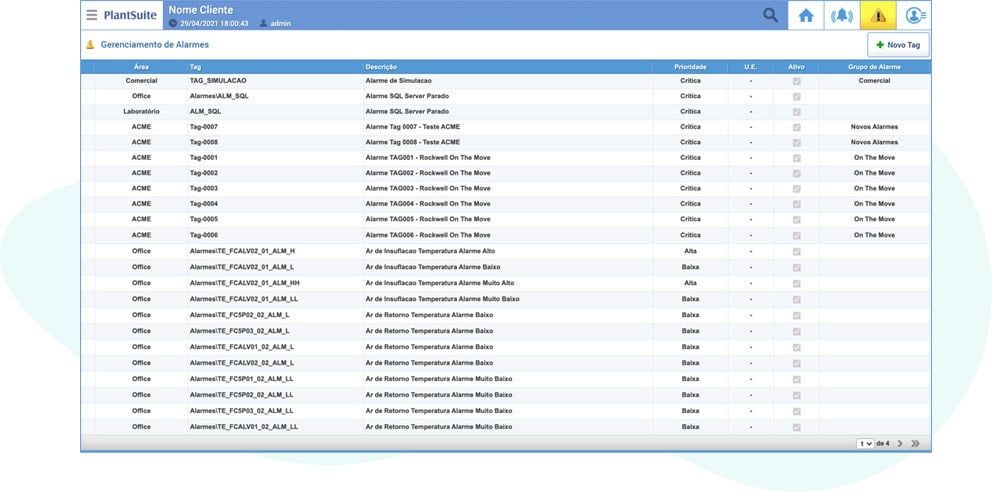Toggle Ativo checkbox for Tag-0001
The image size is (992, 492).
pos(796,158)
